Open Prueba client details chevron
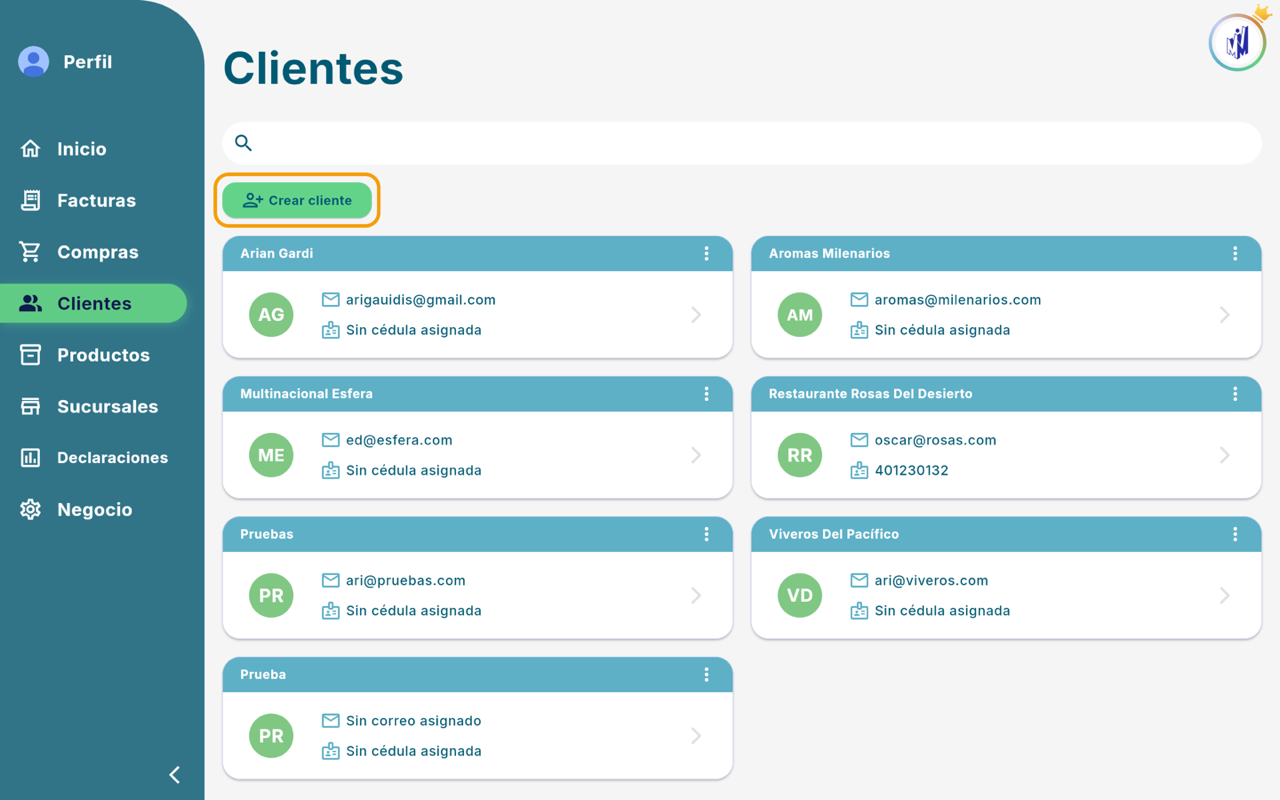 [x=696, y=736]
